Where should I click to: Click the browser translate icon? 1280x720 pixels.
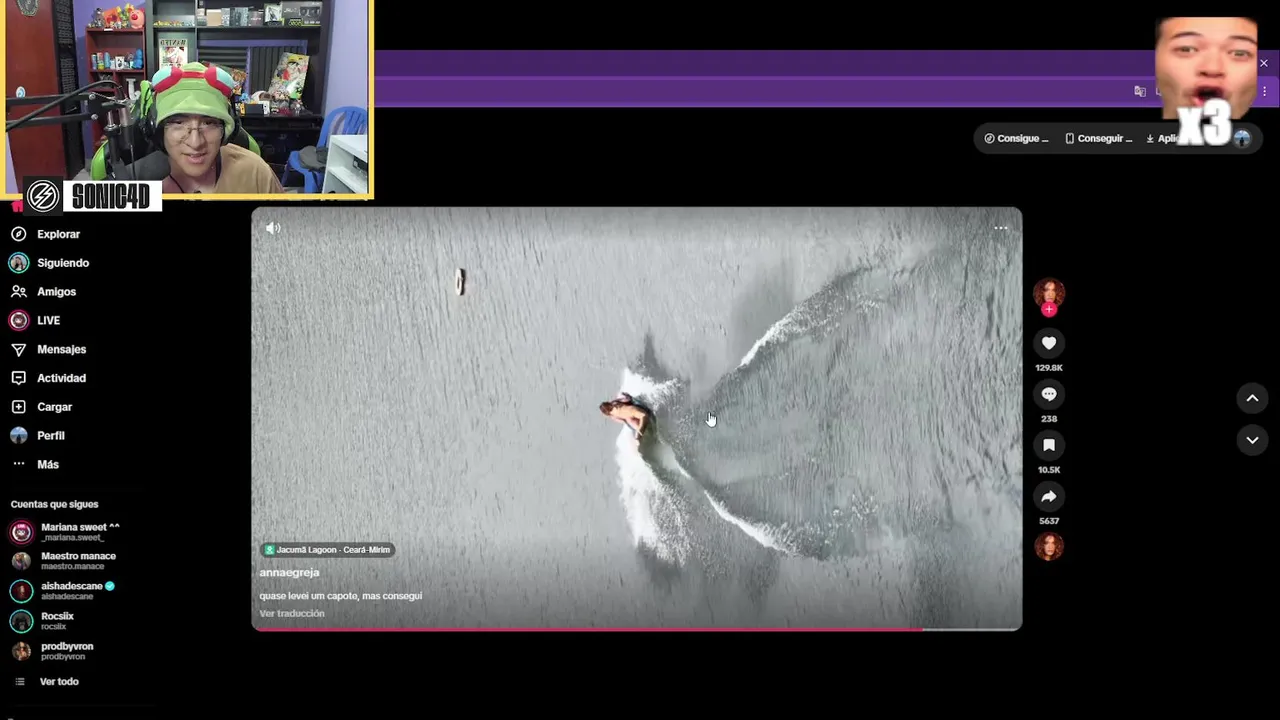1140,91
